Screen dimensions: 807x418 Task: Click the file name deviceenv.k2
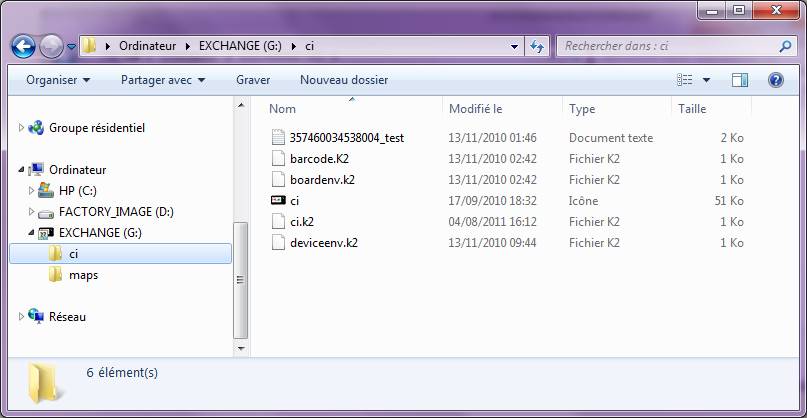tap(324, 242)
